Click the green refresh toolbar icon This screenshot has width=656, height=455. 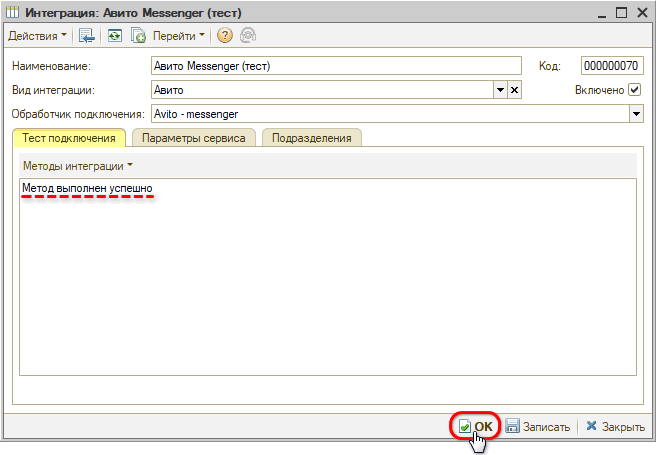(x=113, y=36)
